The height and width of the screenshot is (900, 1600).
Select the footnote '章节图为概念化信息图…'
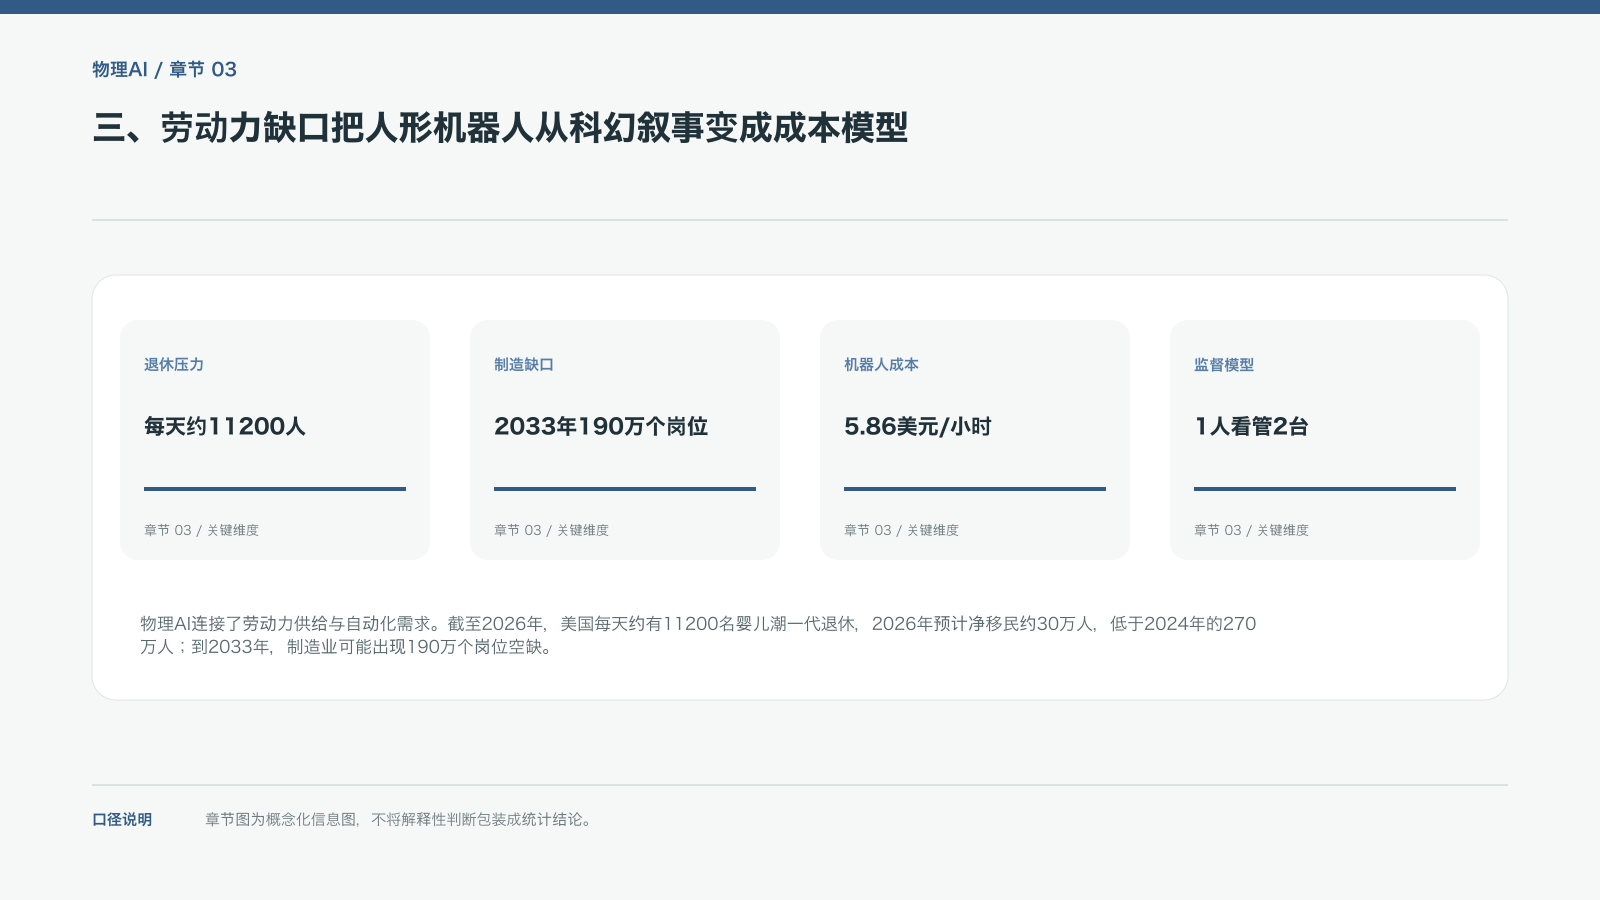coord(400,819)
